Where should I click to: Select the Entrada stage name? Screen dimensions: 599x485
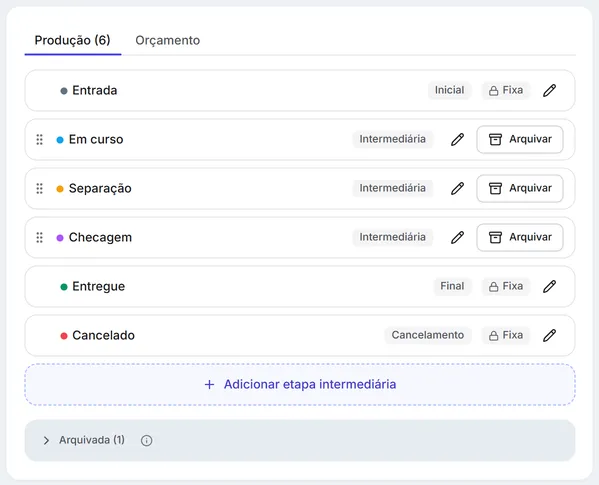point(95,91)
